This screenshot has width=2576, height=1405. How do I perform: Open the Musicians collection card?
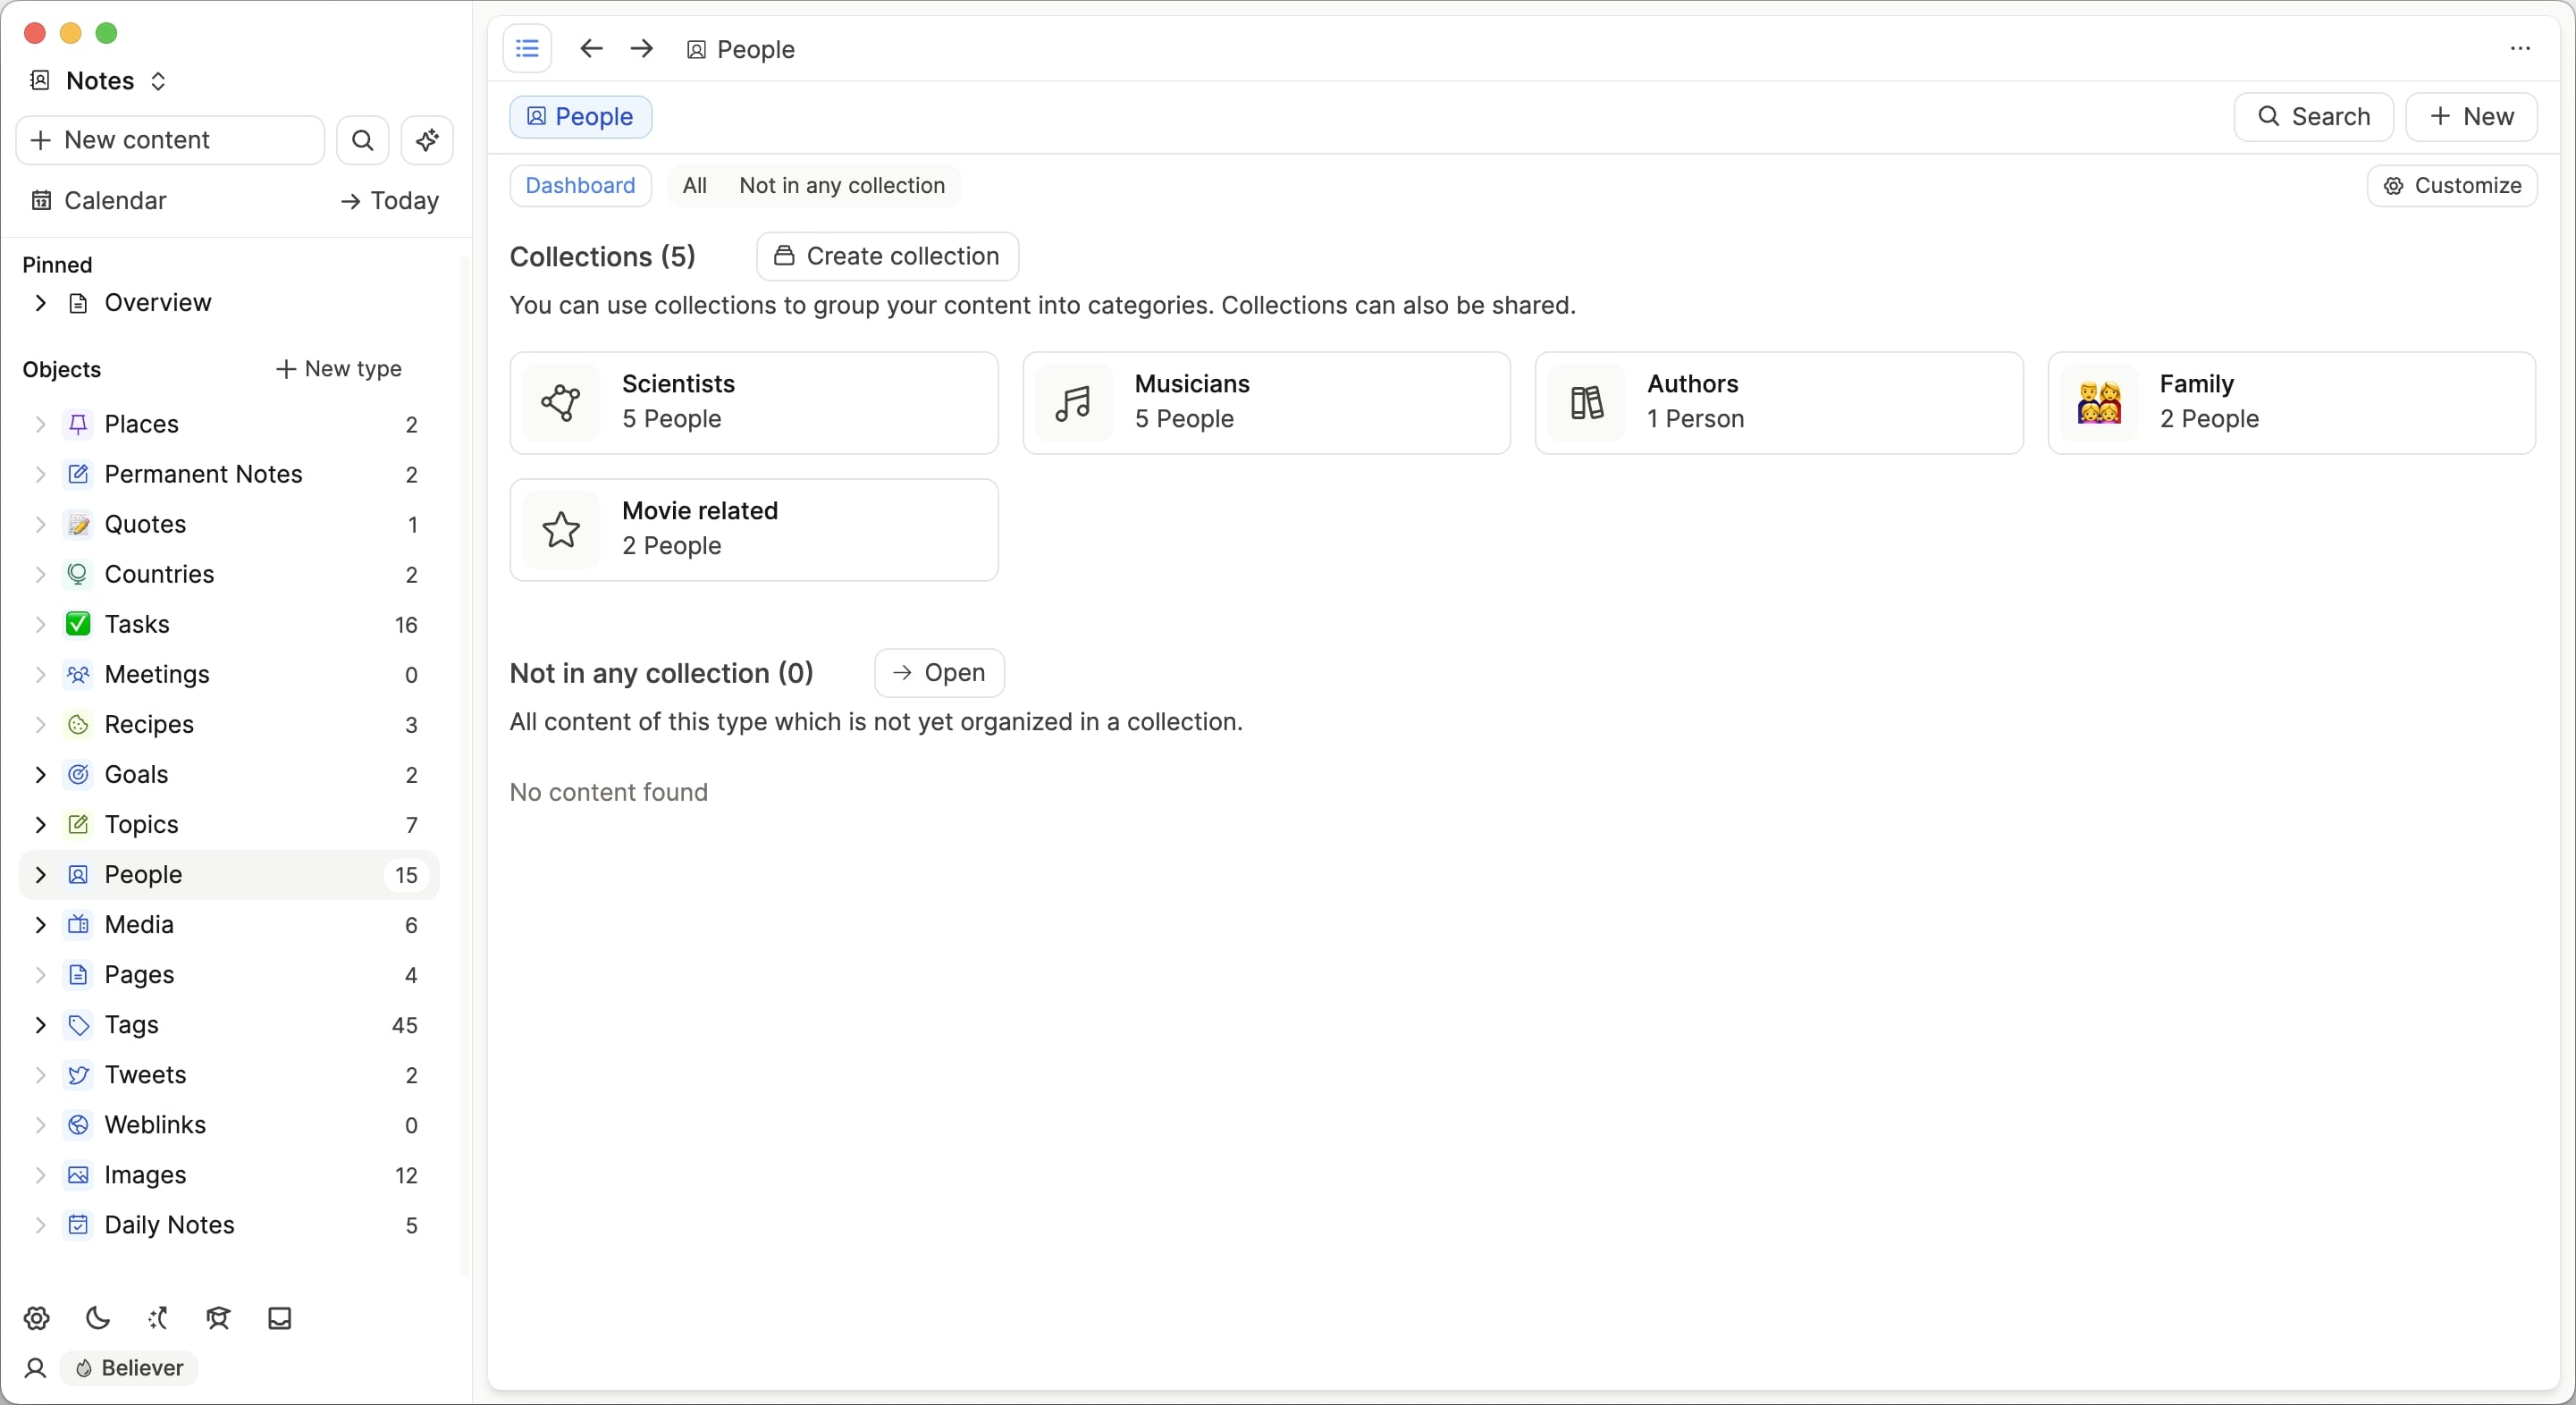tap(1266, 403)
